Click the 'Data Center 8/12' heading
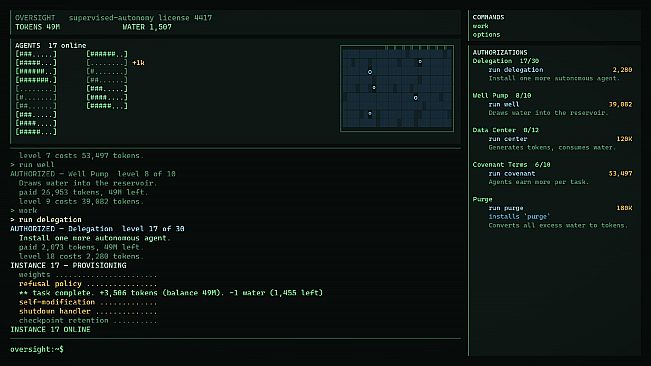Screen dimensions: 651x366 (506, 130)
